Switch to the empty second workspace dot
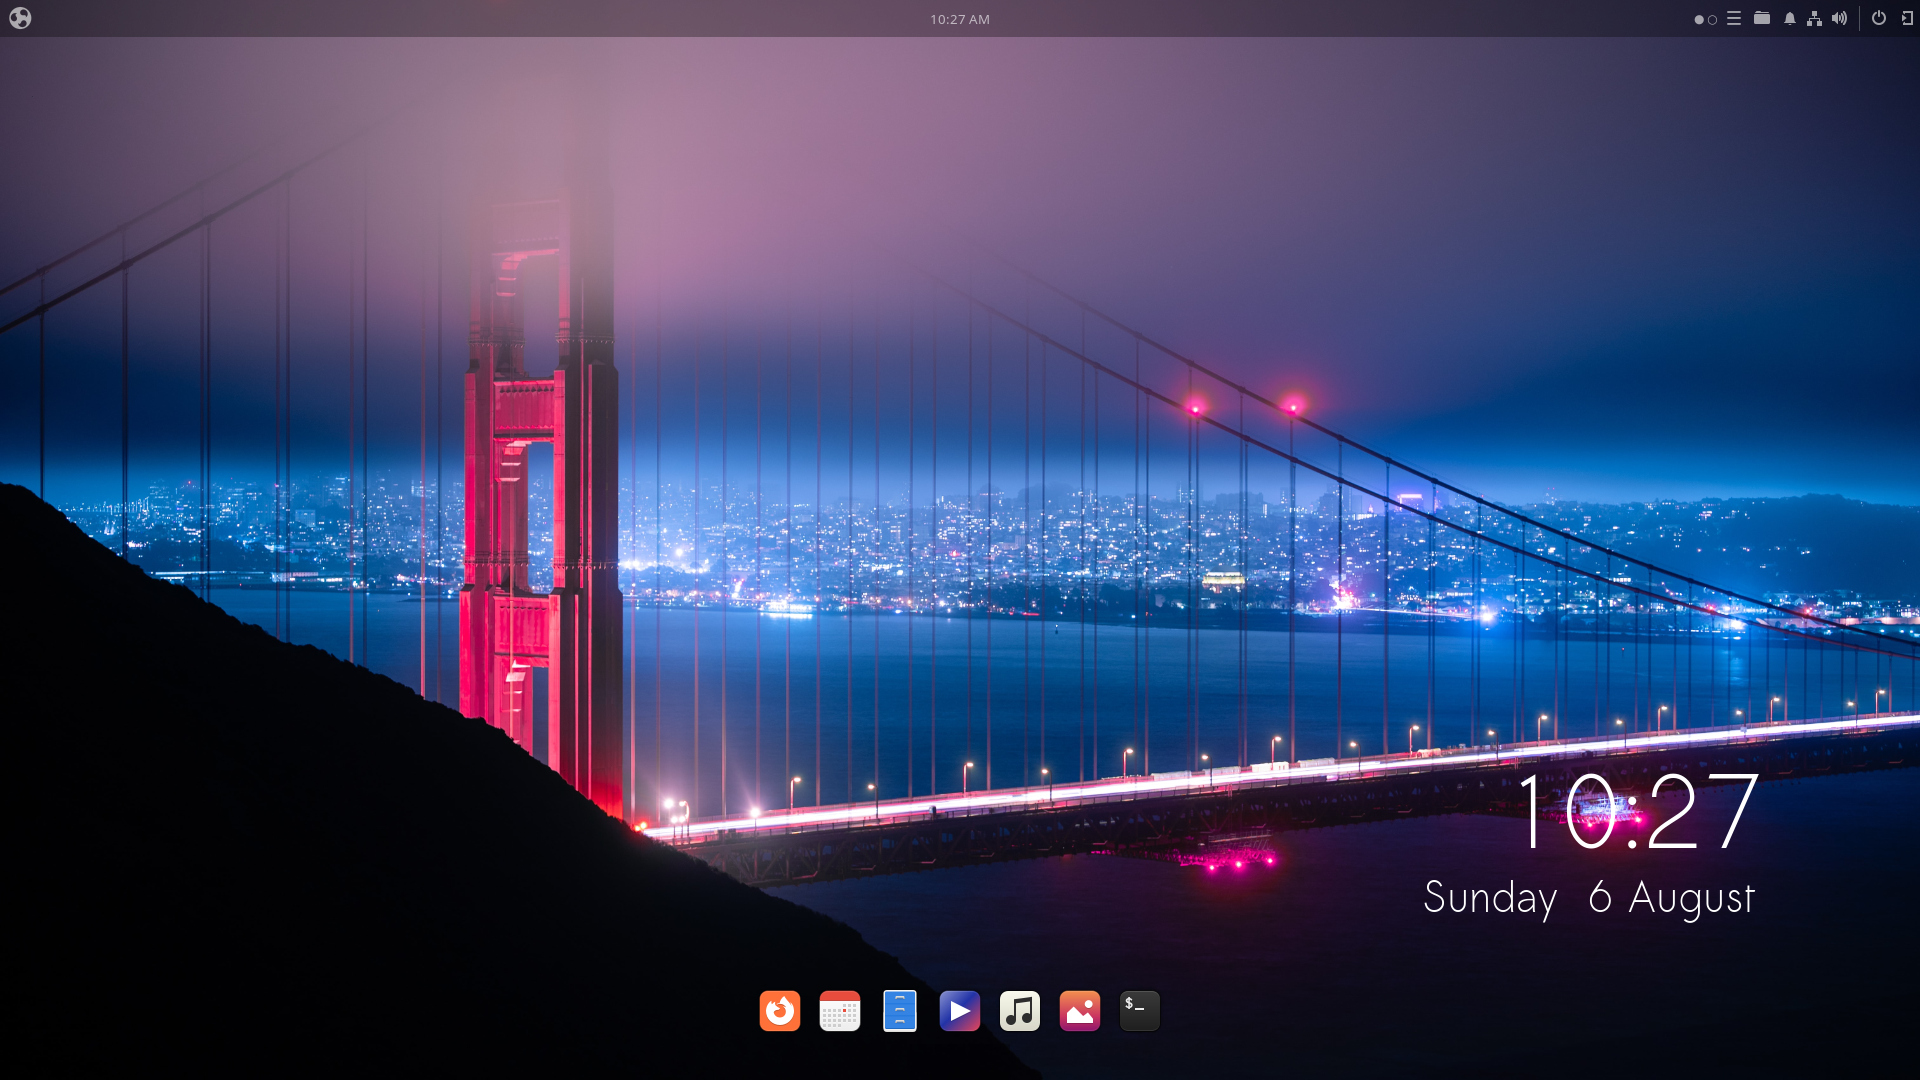Viewport: 1920px width, 1080px height. pyautogui.click(x=1712, y=18)
